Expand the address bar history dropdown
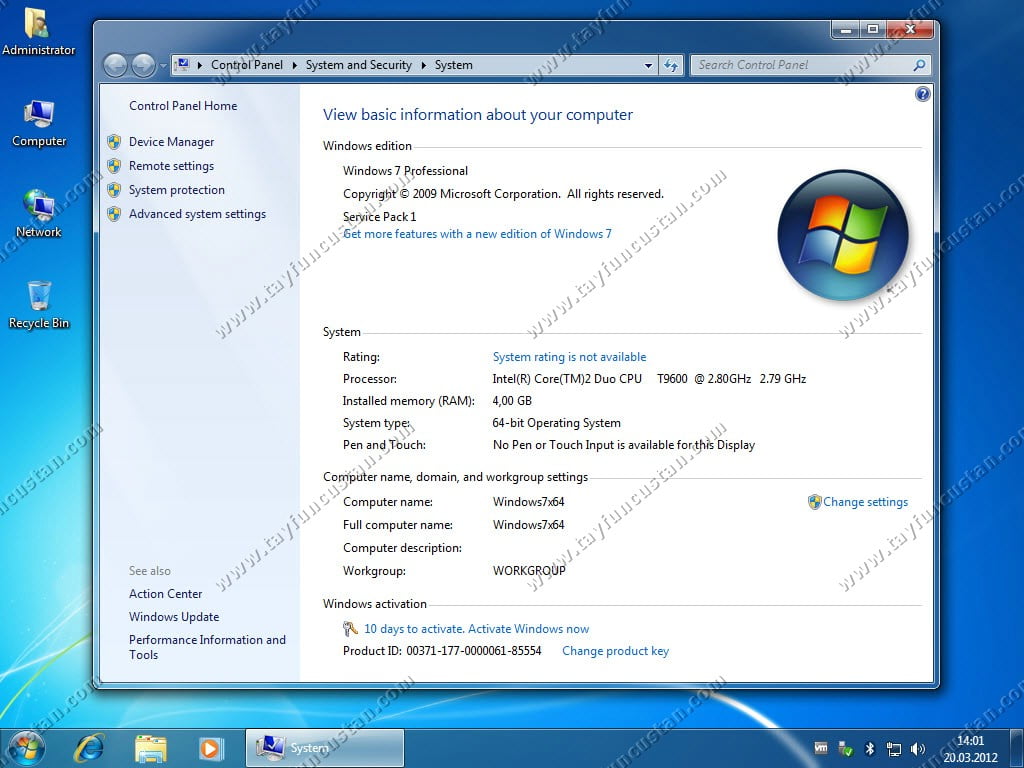1024x768 pixels. click(648, 65)
